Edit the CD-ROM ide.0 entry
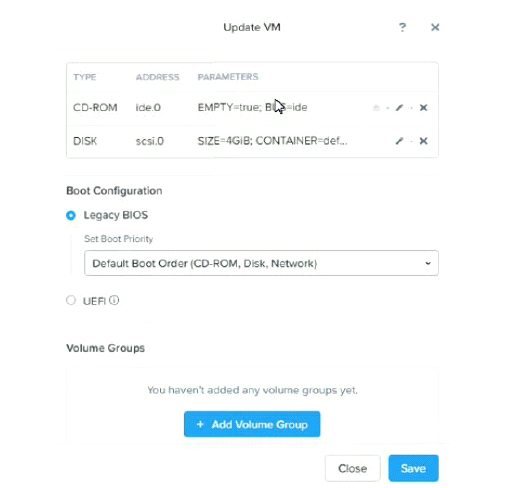518x488 pixels. click(x=399, y=107)
